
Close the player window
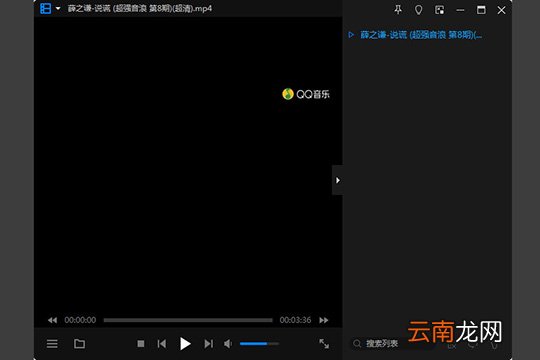(501, 10)
